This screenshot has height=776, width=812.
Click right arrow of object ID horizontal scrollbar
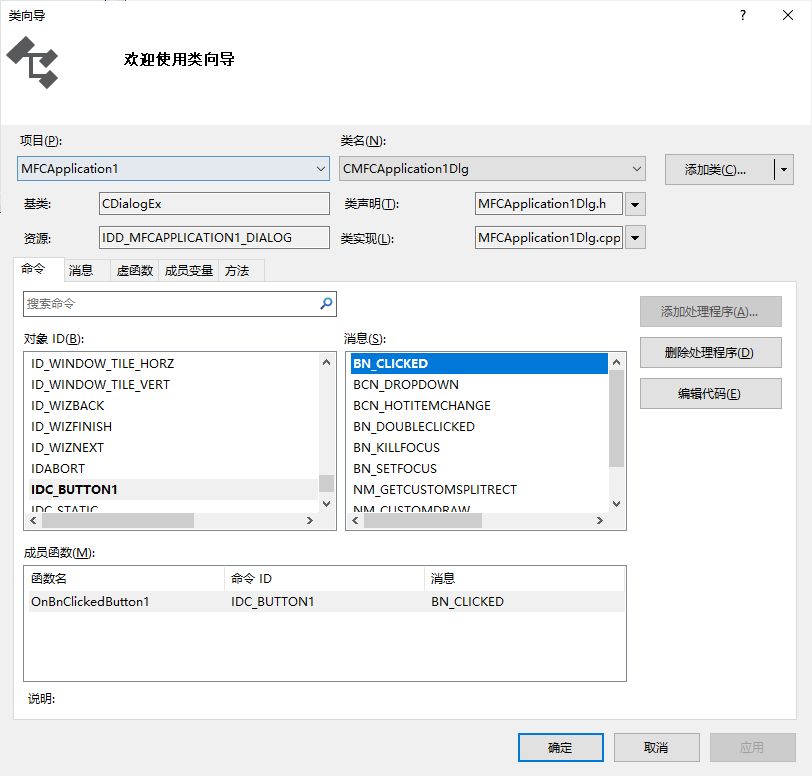[310, 521]
